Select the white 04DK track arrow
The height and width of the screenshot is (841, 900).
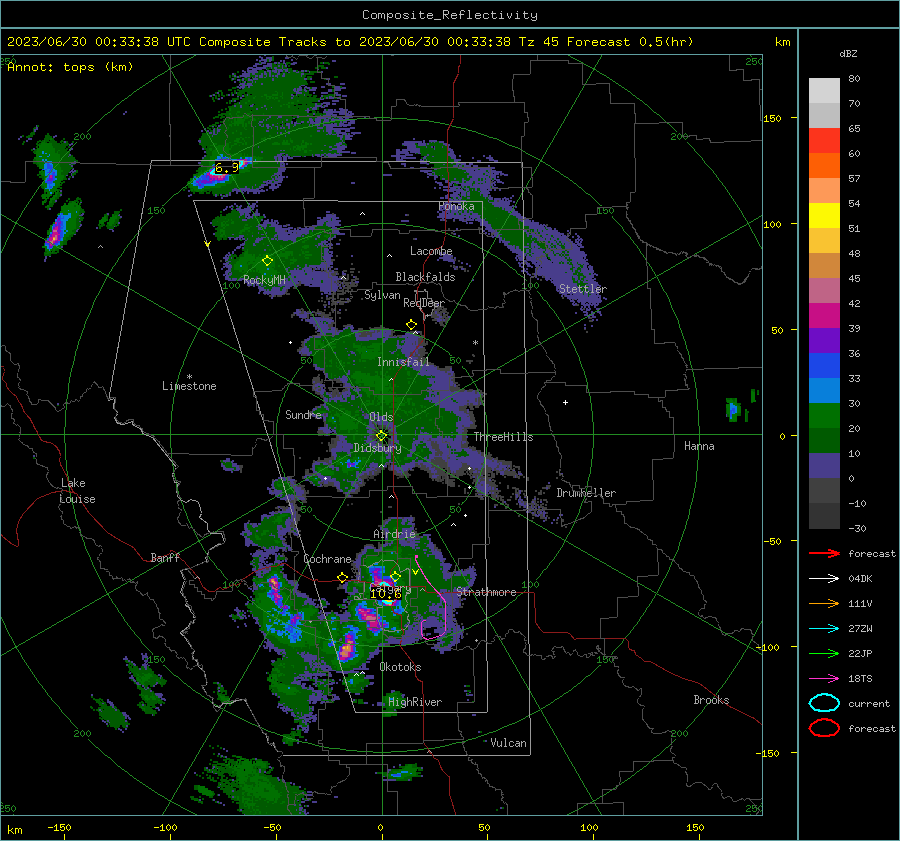click(x=824, y=579)
